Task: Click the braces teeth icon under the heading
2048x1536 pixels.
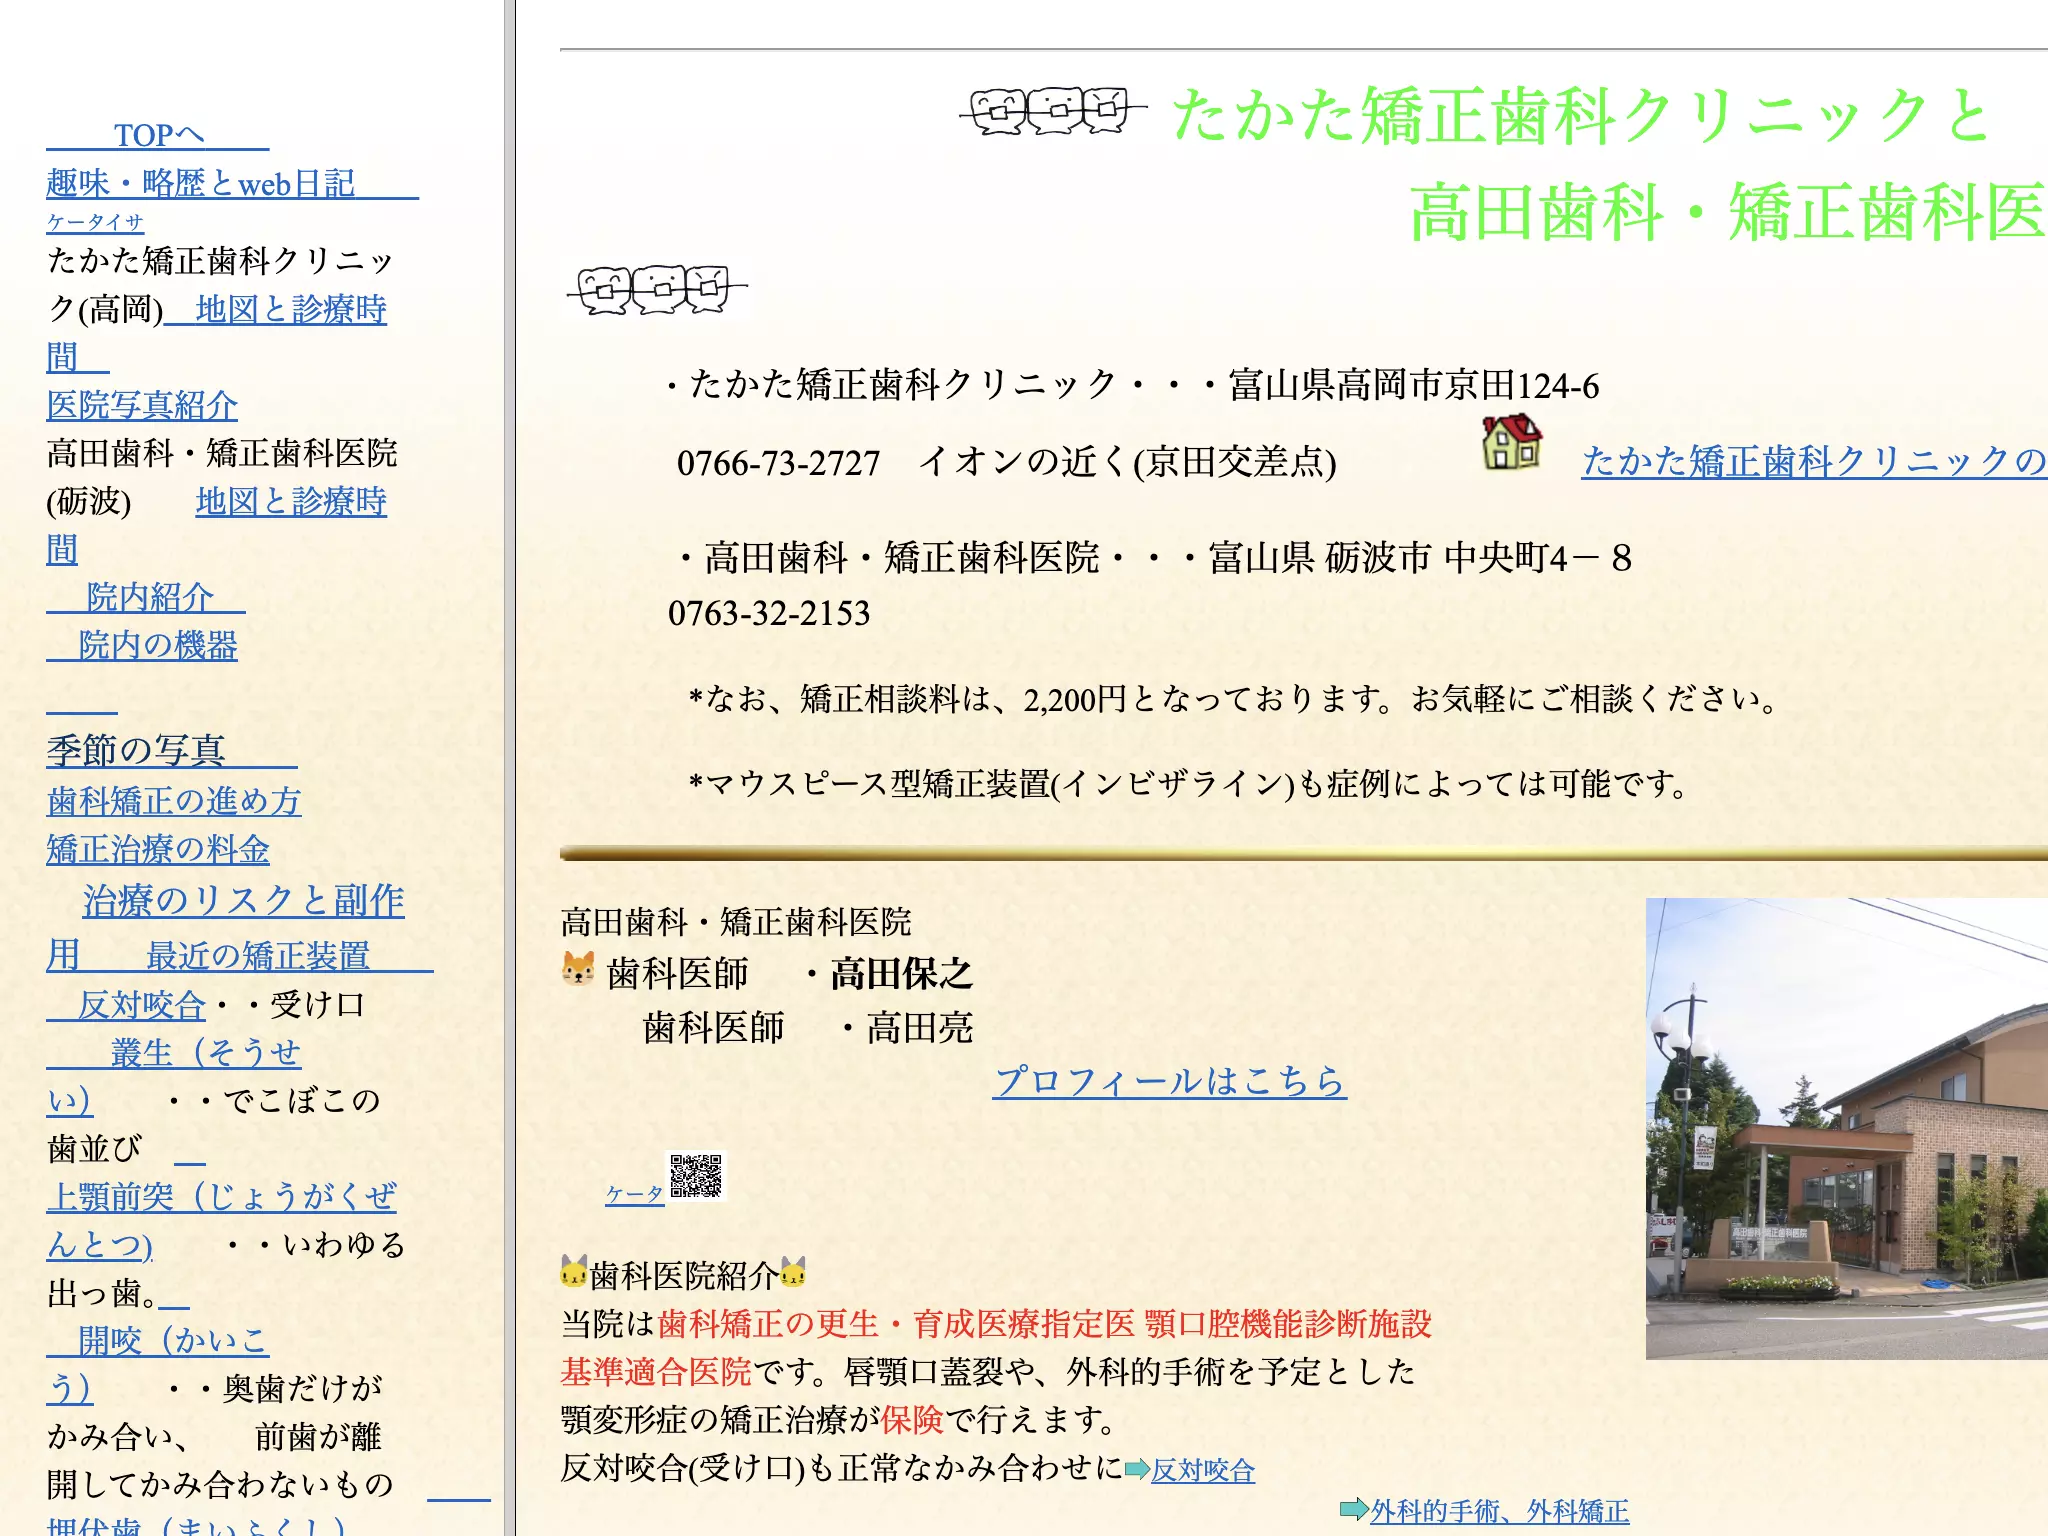Action: (x=657, y=290)
